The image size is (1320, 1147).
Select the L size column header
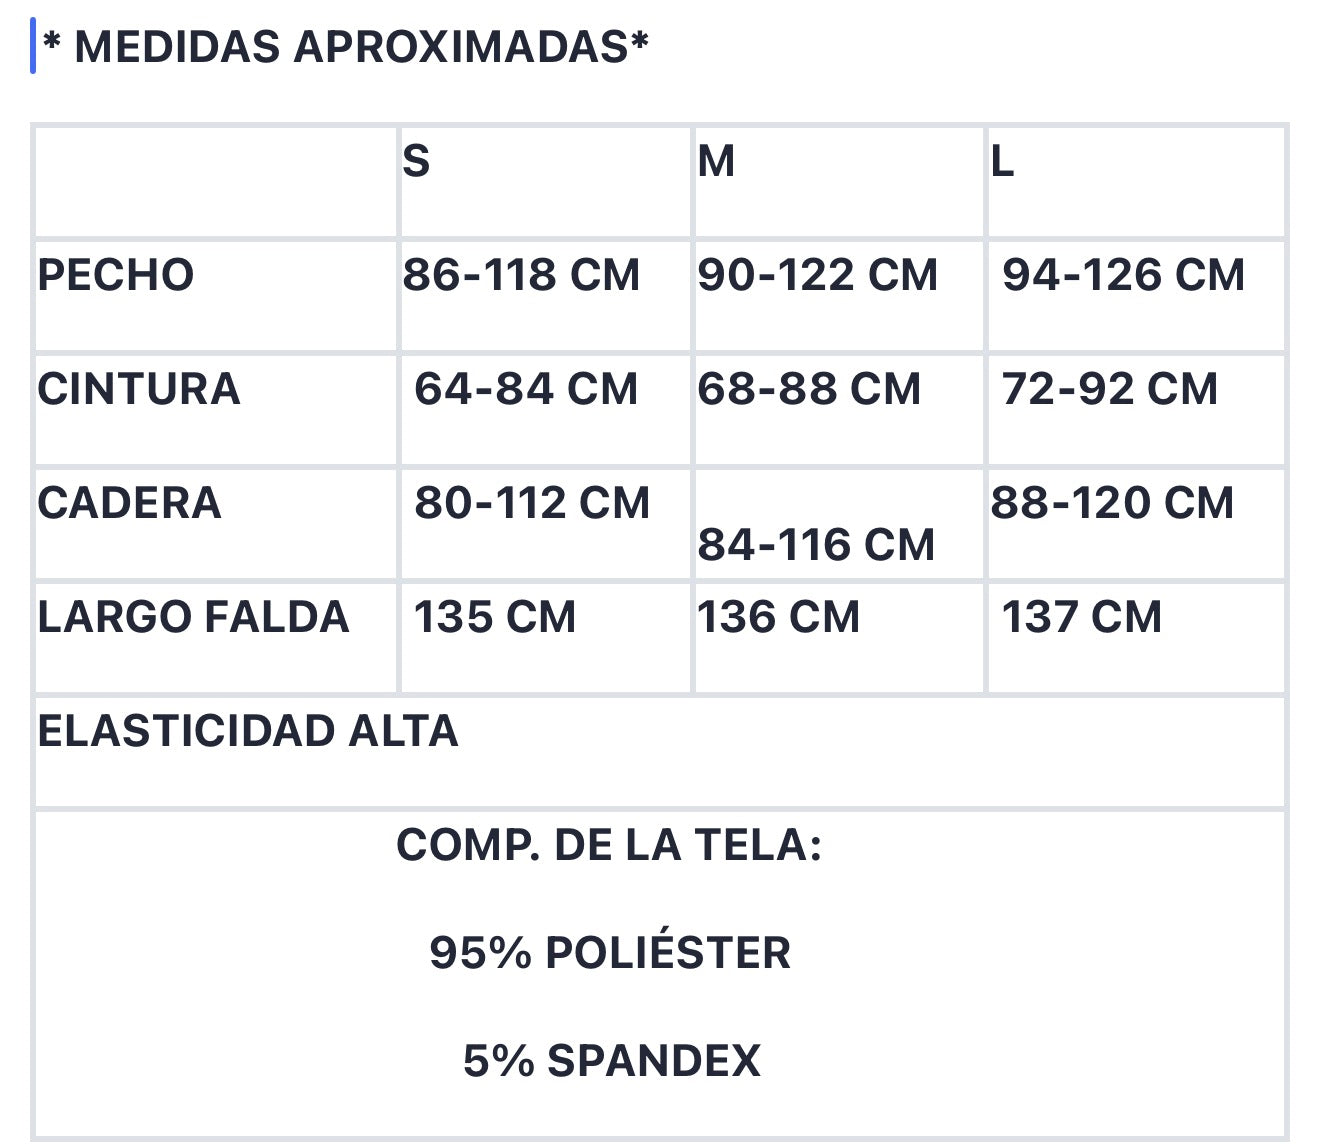click(x=1136, y=182)
